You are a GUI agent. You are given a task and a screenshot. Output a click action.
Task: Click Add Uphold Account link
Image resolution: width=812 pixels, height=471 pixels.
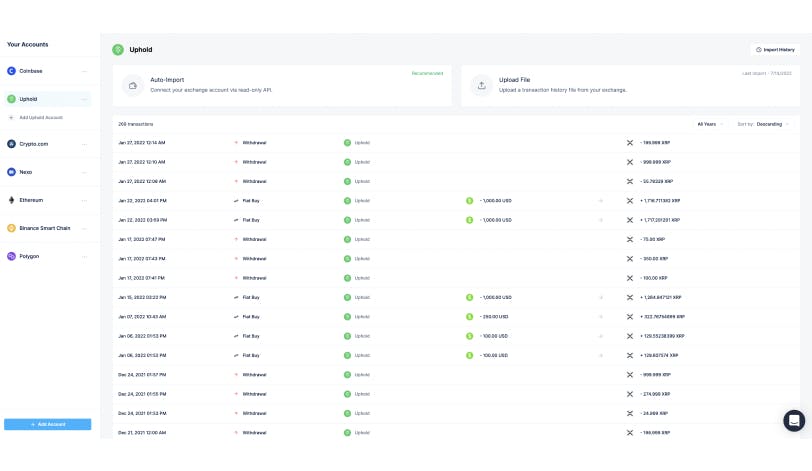[36, 117]
